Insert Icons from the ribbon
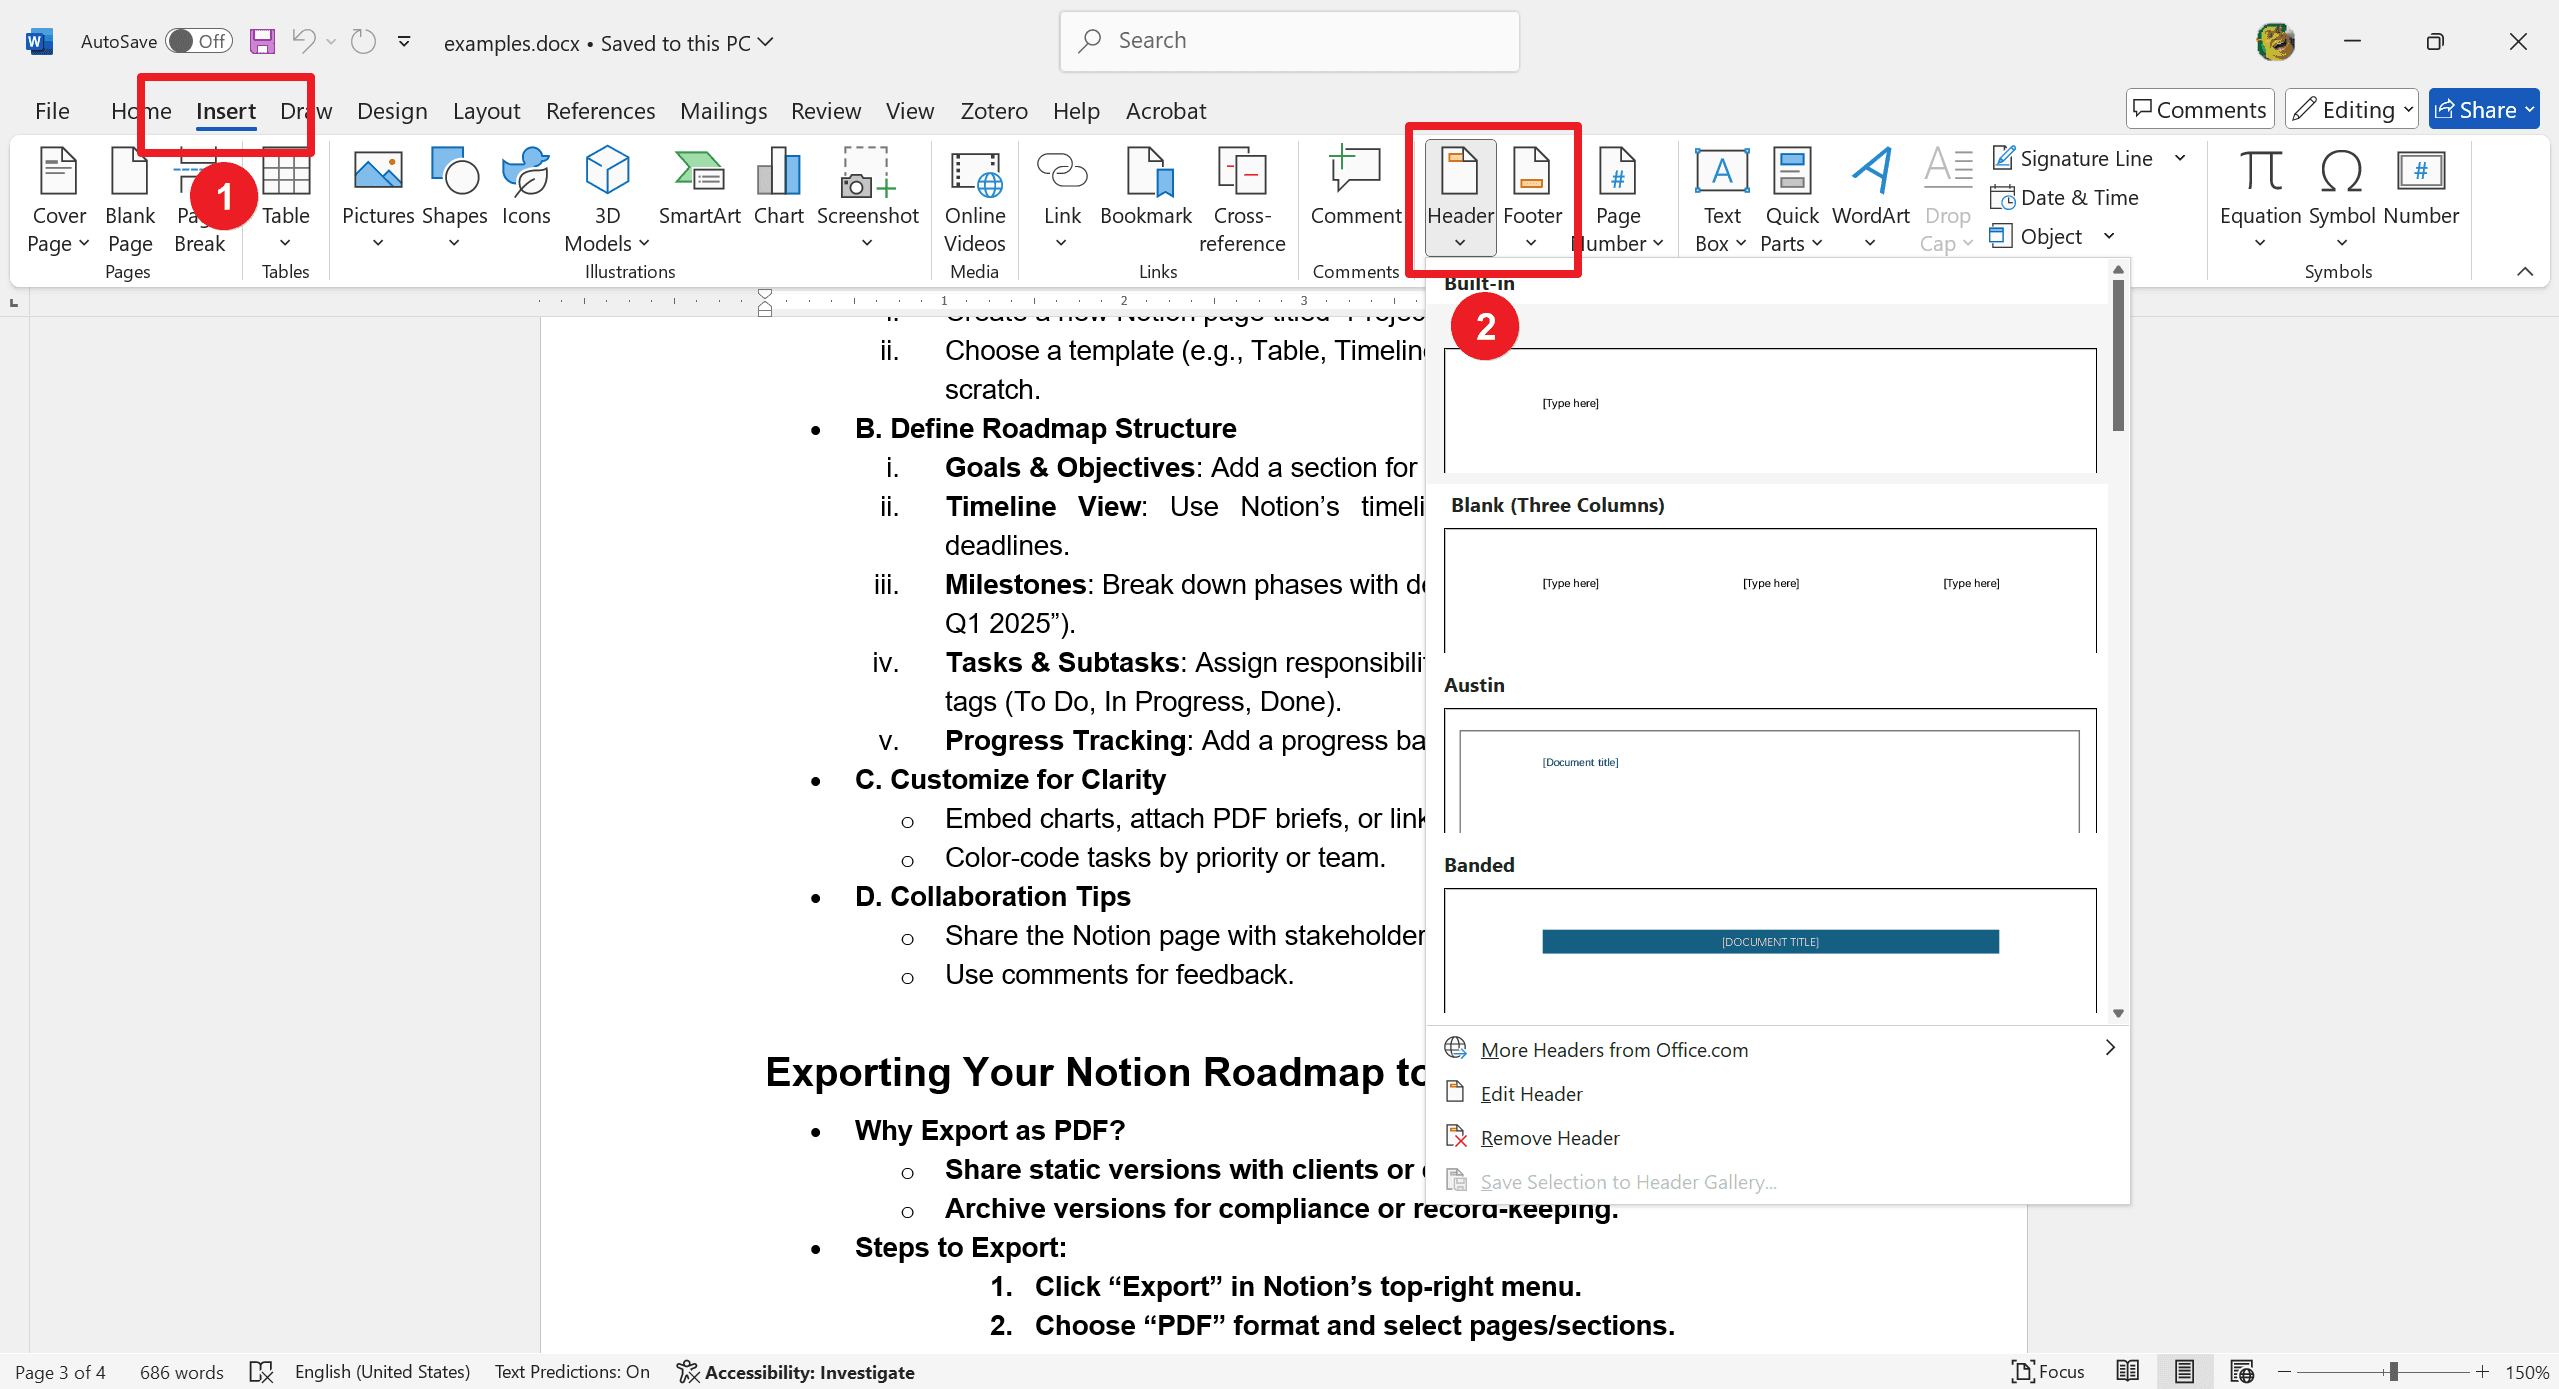The width and height of the screenshot is (2559, 1389). [x=526, y=188]
